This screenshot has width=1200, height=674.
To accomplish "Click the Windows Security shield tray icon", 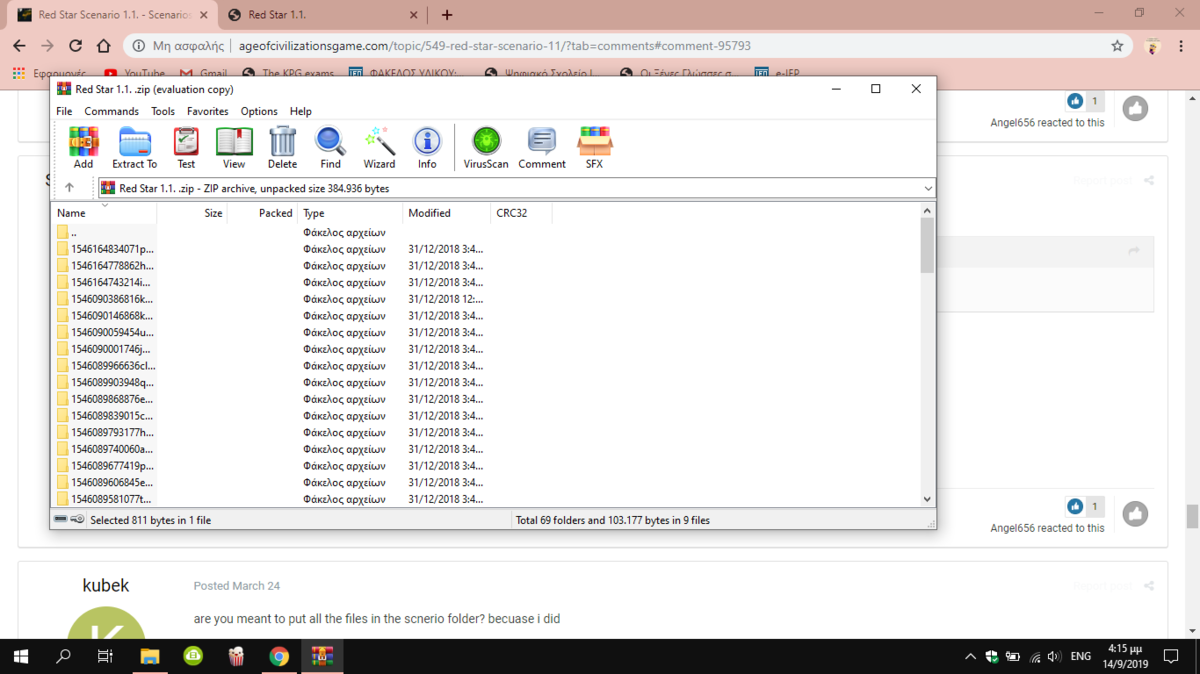I will tap(991, 657).
